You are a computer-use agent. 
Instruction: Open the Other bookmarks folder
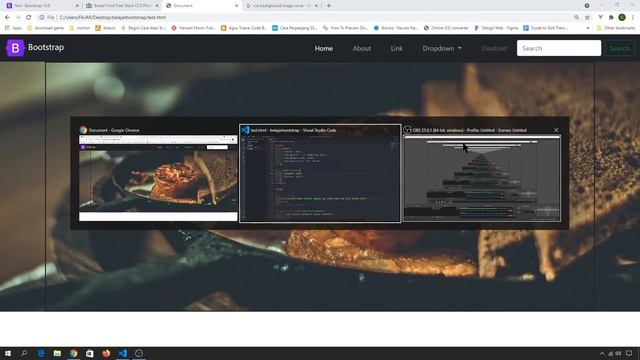(616, 28)
